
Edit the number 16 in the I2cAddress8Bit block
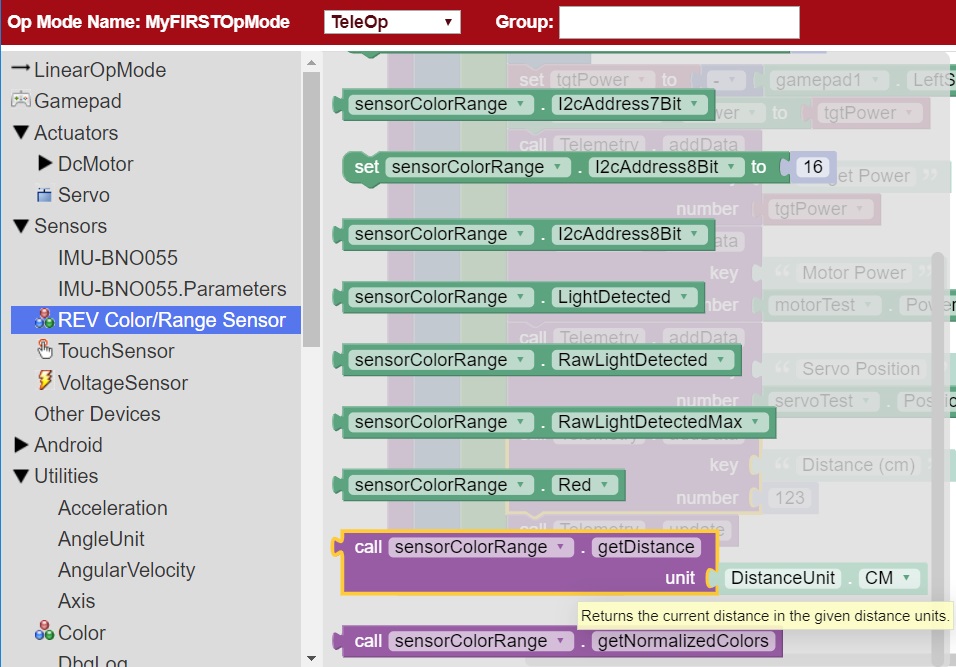(x=812, y=167)
